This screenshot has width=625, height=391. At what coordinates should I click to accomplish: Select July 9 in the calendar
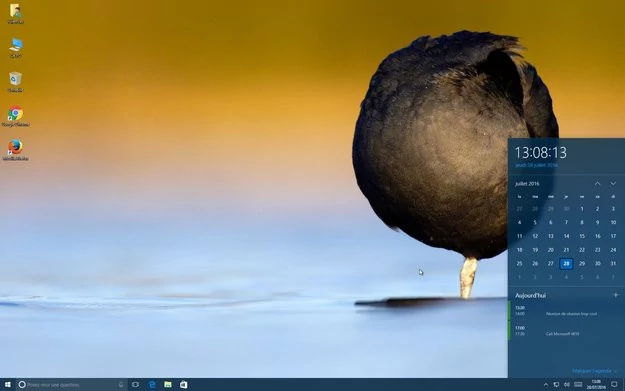point(597,222)
